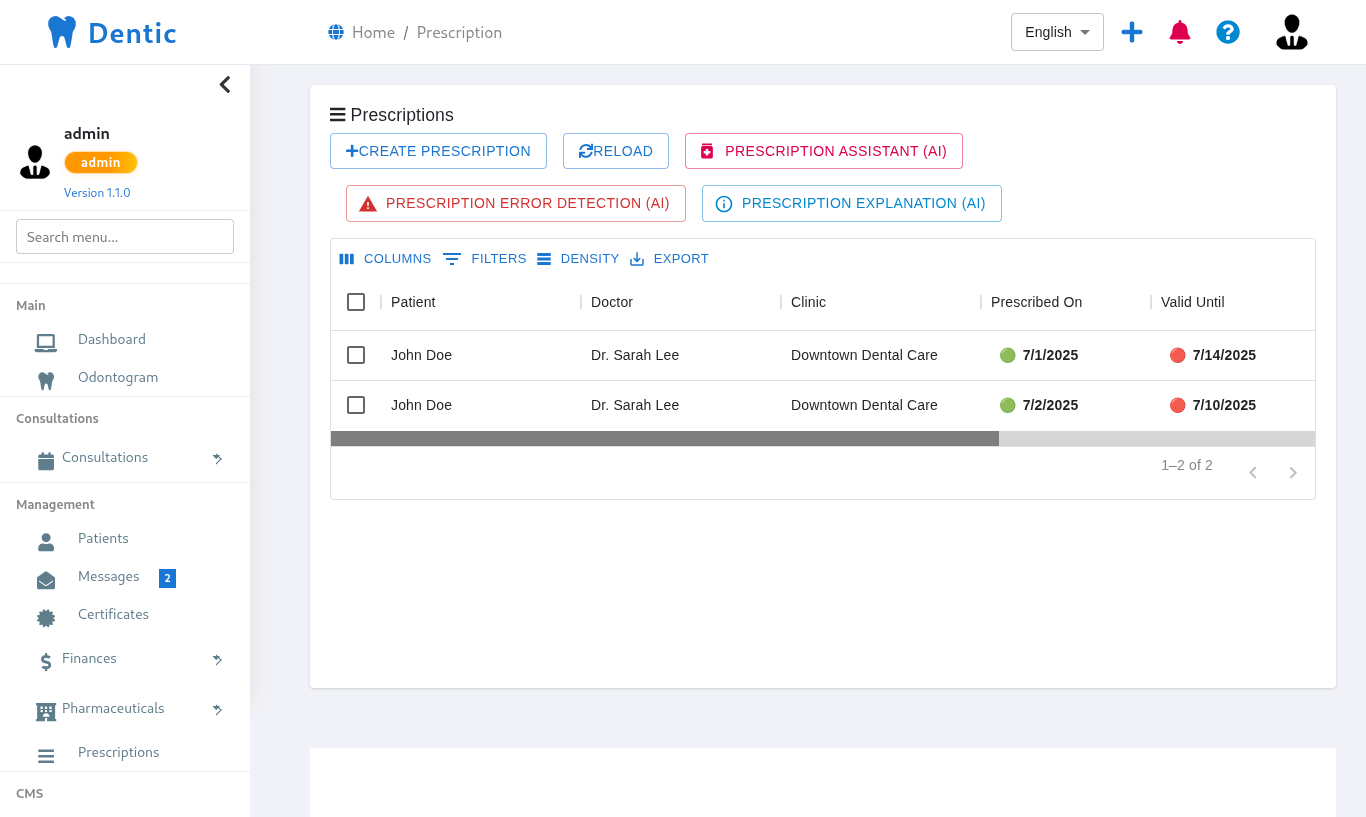Open Dashboard from the sidebar menu
This screenshot has height=817, width=1366.
click(x=112, y=340)
